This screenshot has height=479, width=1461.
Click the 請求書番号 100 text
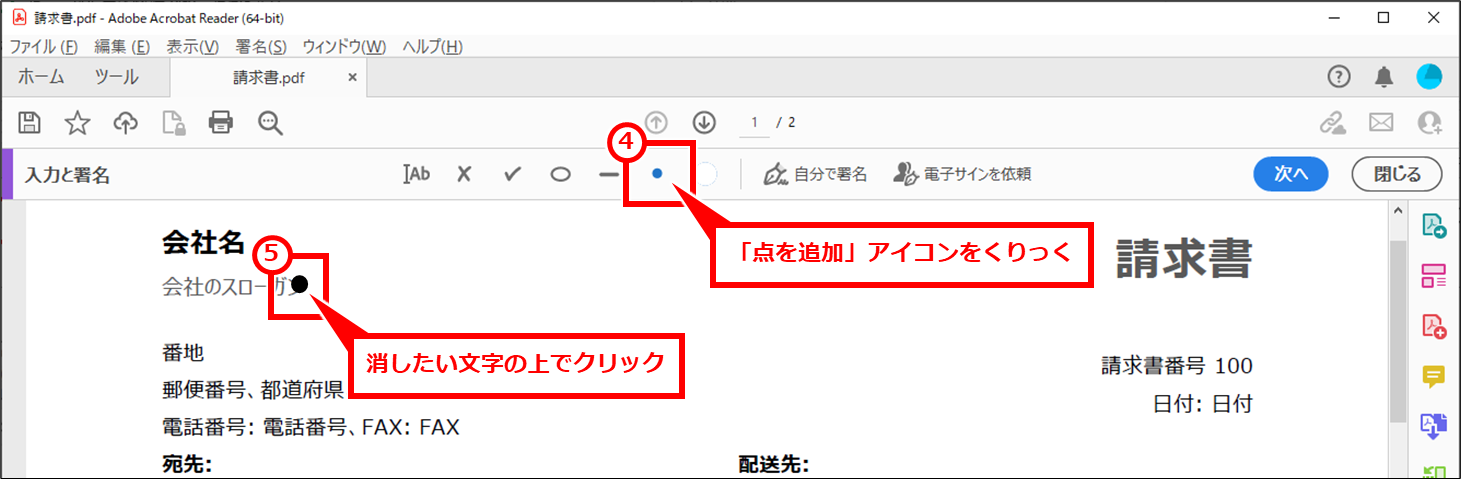point(1177,366)
